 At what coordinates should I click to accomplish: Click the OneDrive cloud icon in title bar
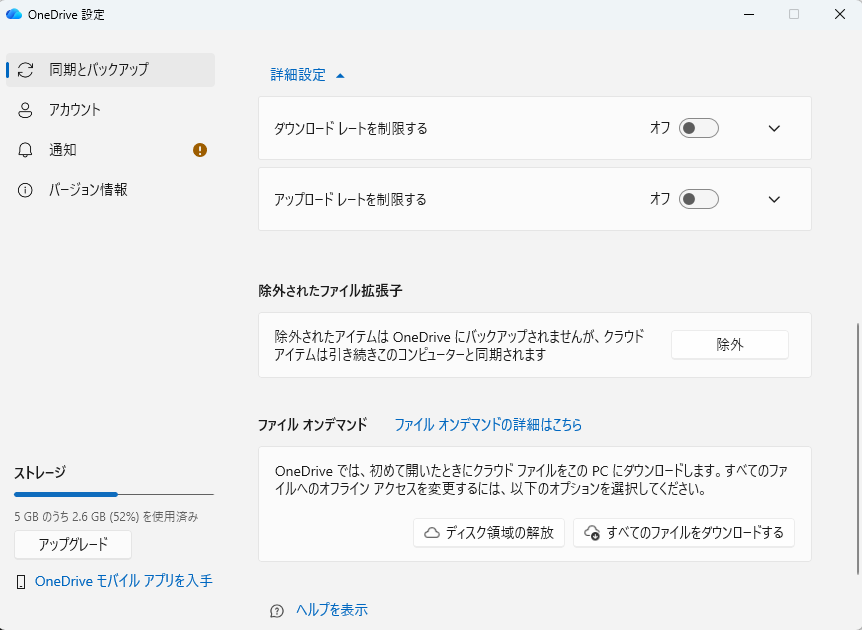pos(14,14)
